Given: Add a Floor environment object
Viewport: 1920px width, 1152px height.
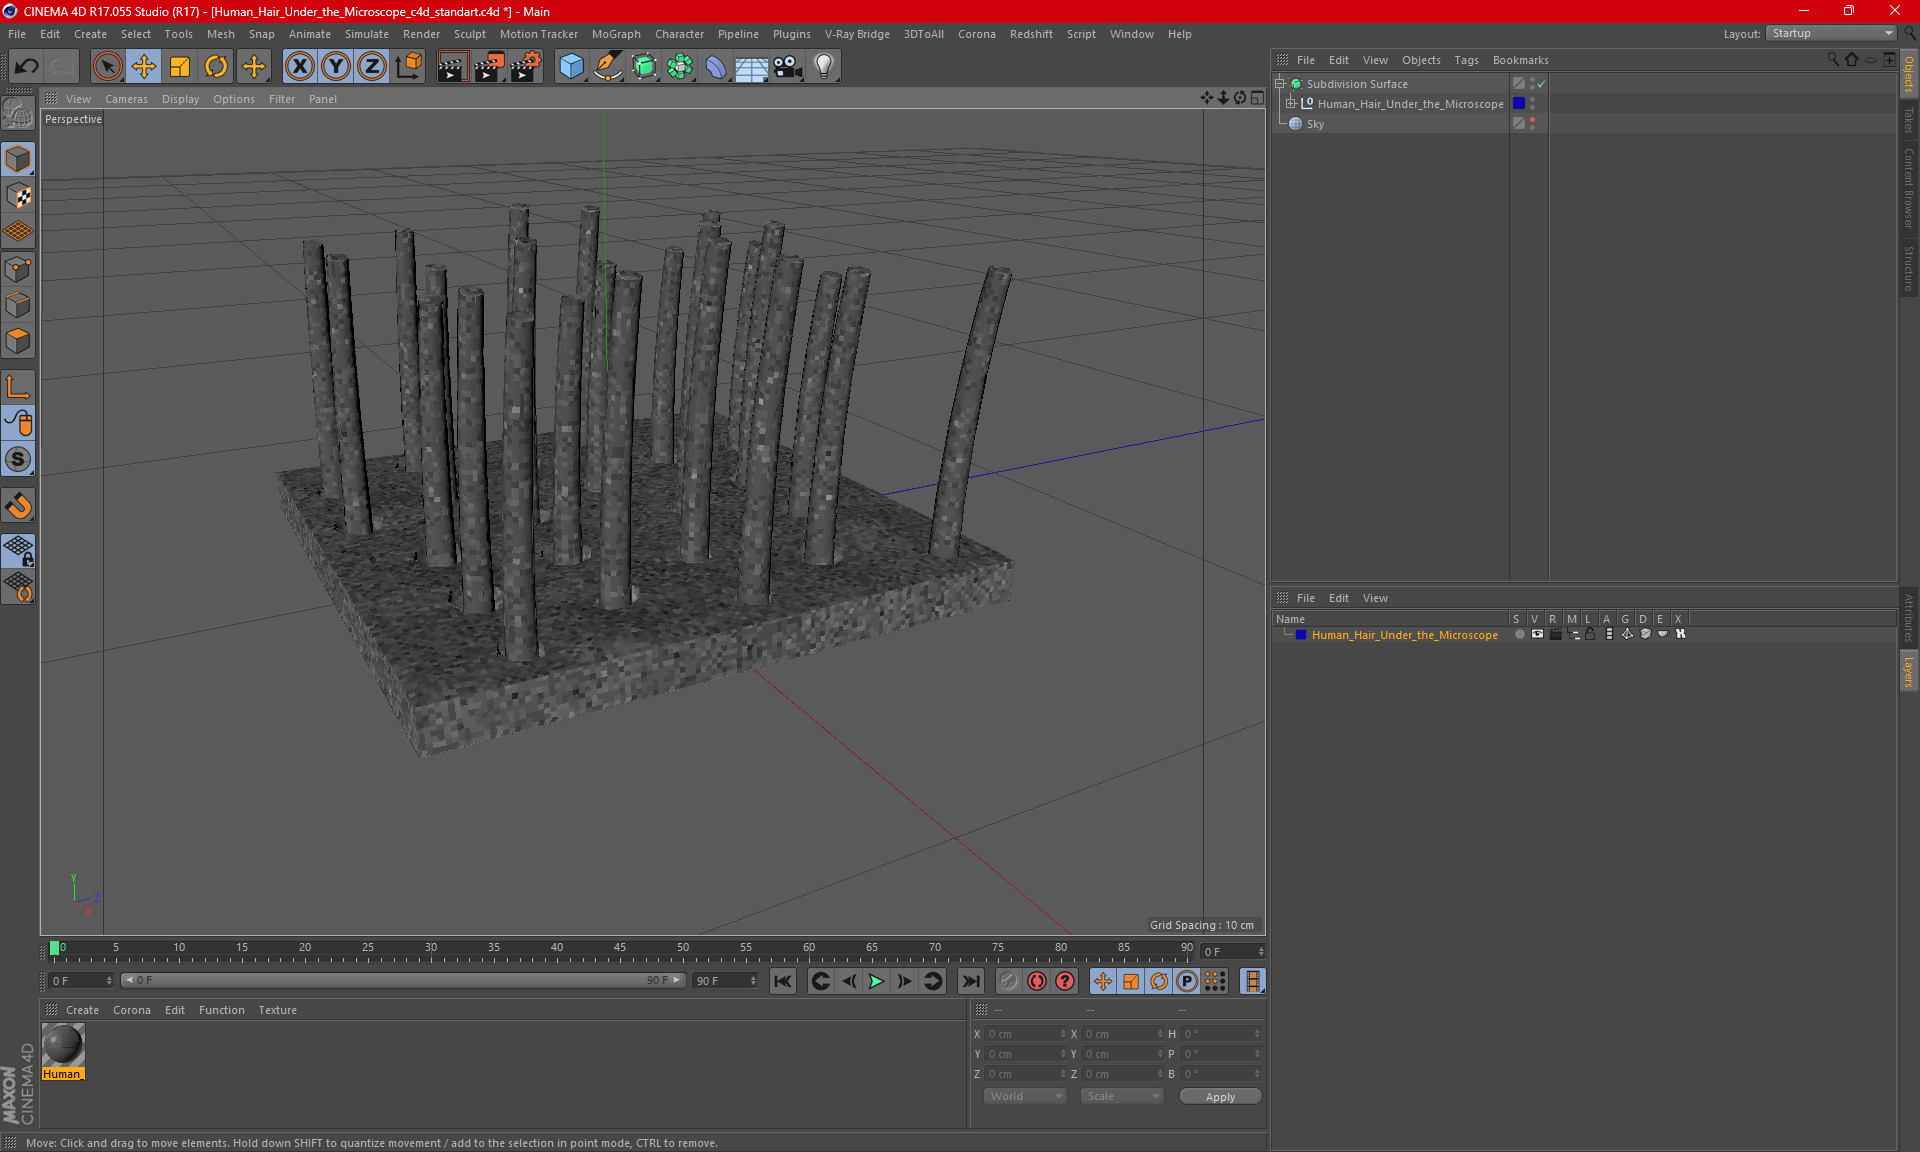Looking at the screenshot, I should click(751, 67).
